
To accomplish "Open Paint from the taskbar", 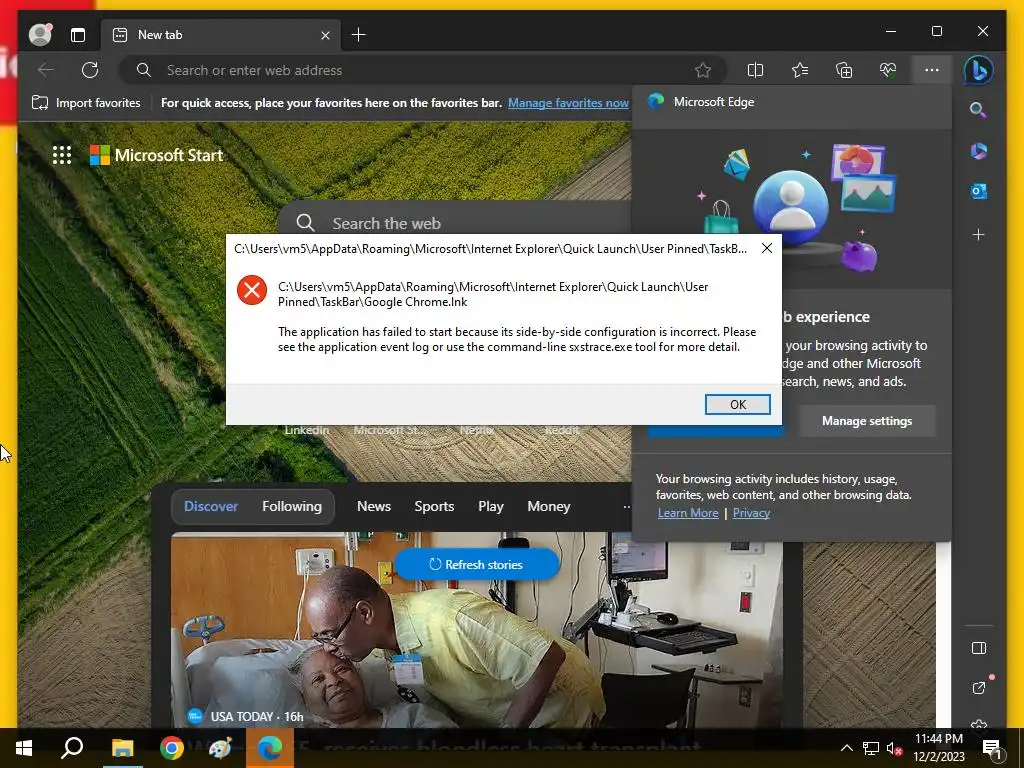I will pos(220,748).
